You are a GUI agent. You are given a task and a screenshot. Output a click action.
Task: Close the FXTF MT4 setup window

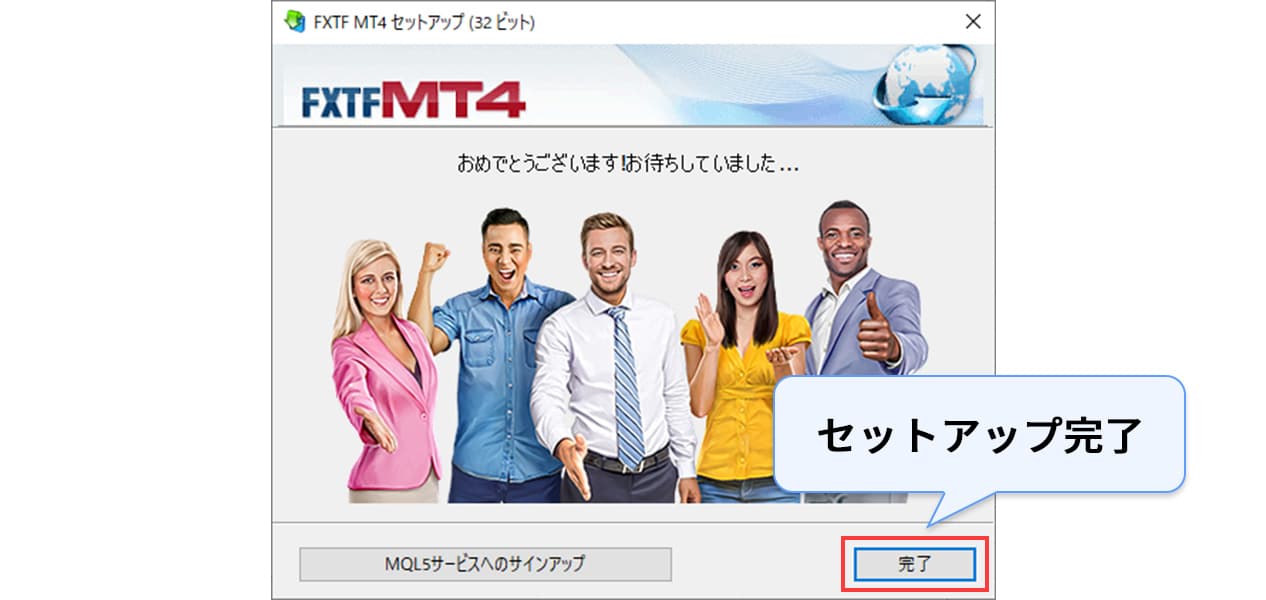pos(972,22)
